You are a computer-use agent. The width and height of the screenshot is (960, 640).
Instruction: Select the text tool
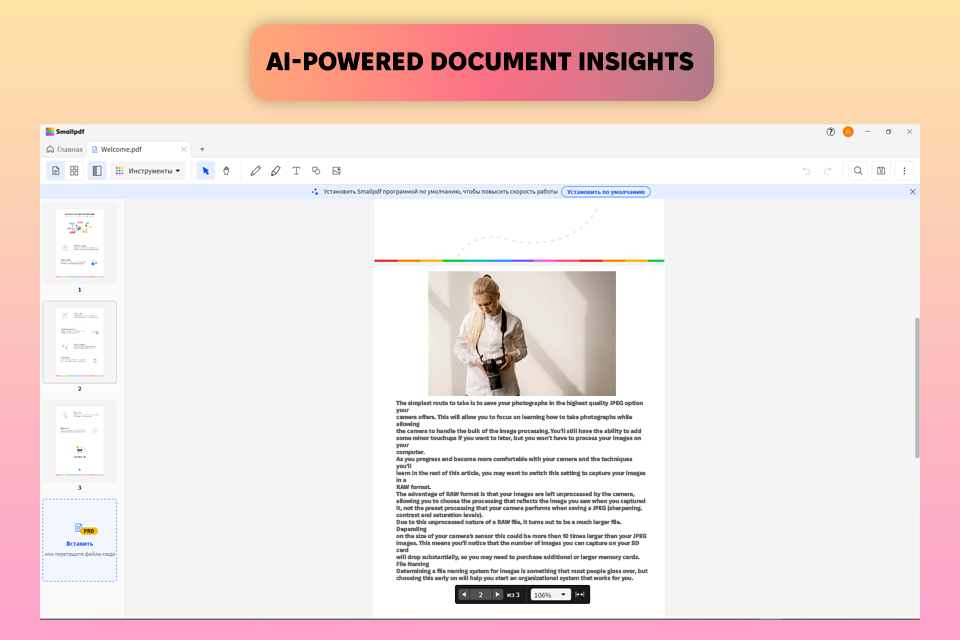click(x=296, y=171)
